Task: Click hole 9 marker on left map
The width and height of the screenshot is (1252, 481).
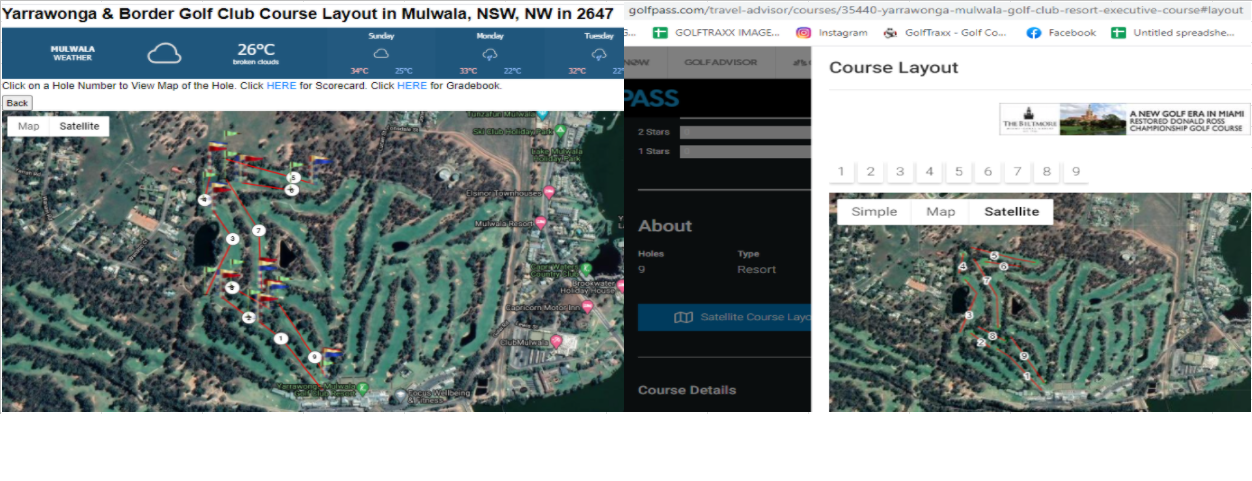Action: 314,356
